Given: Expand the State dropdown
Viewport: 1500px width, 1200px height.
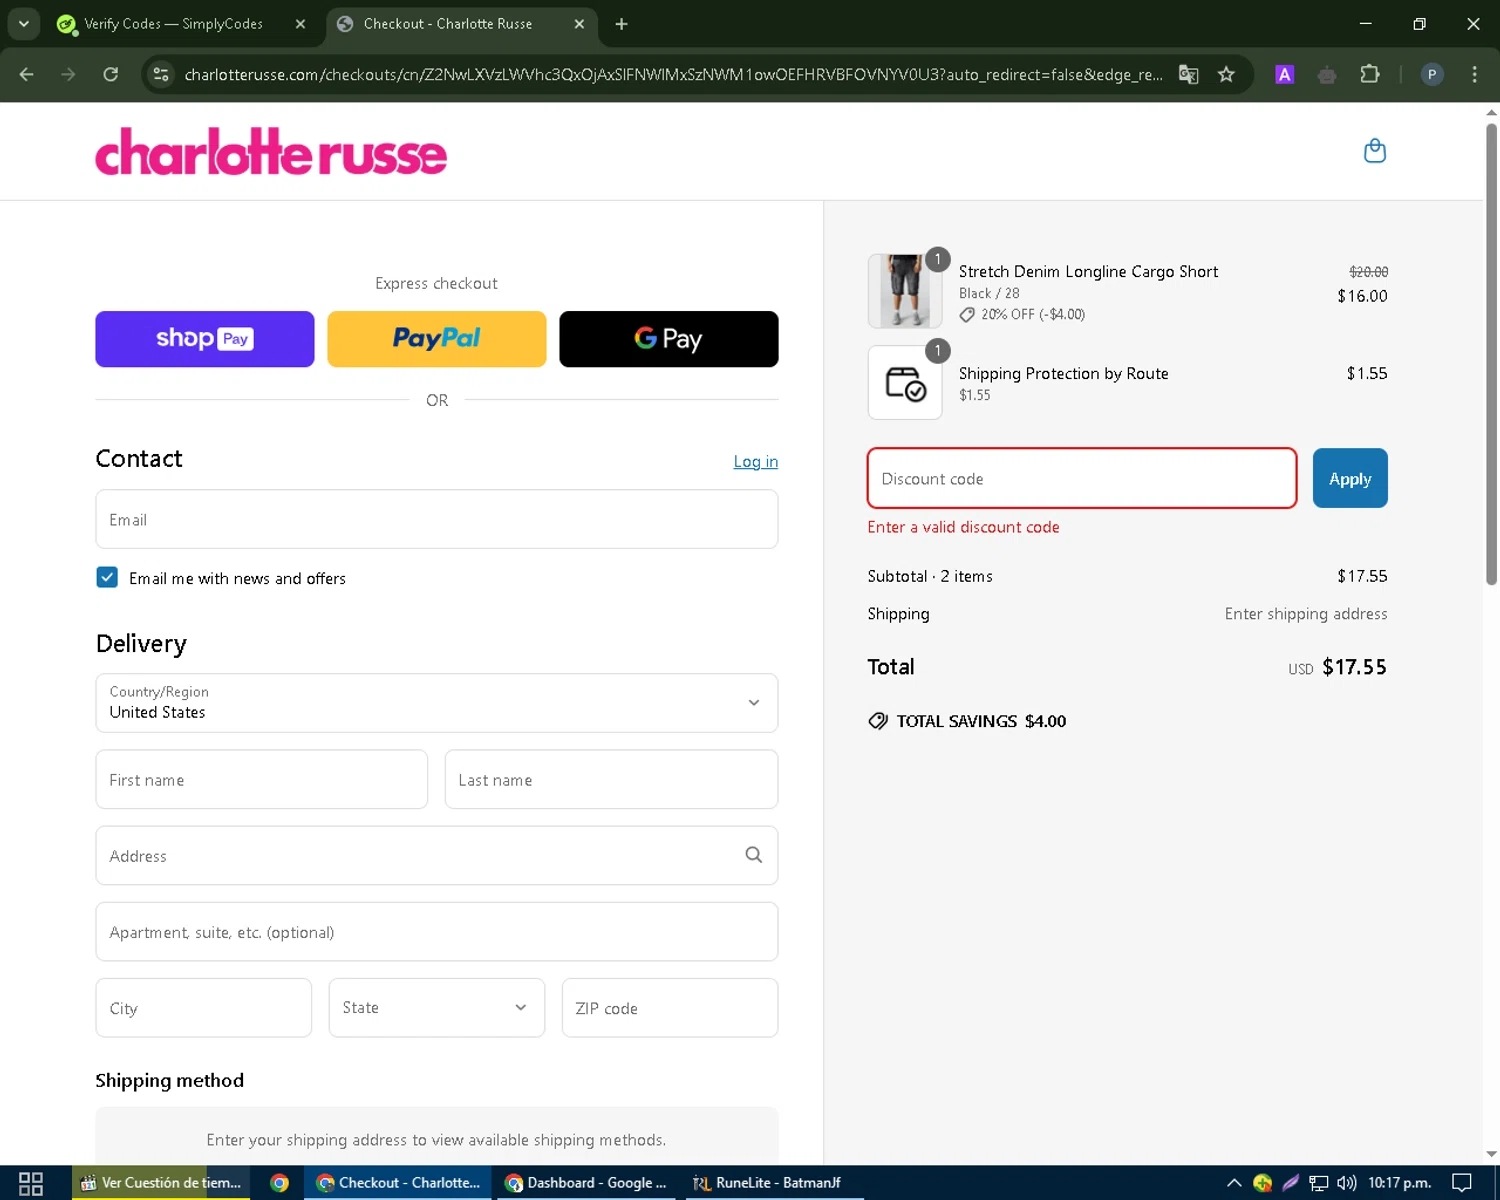Looking at the screenshot, I should pos(436,1007).
